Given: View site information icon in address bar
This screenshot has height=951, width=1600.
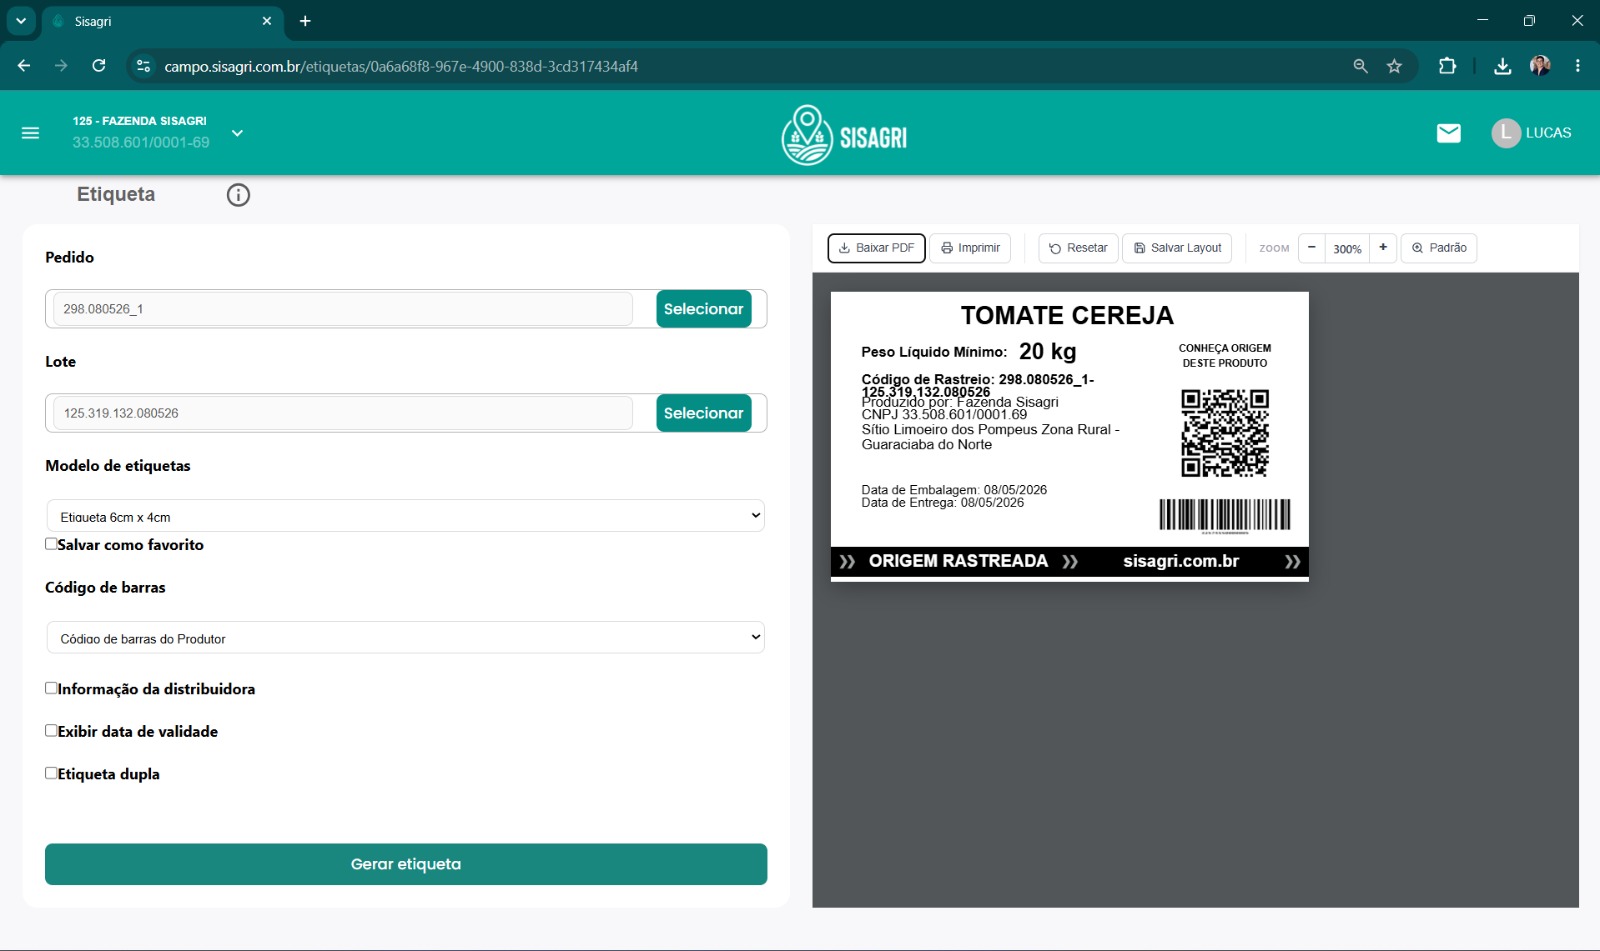Looking at the screenshot, I should point(143,66).
